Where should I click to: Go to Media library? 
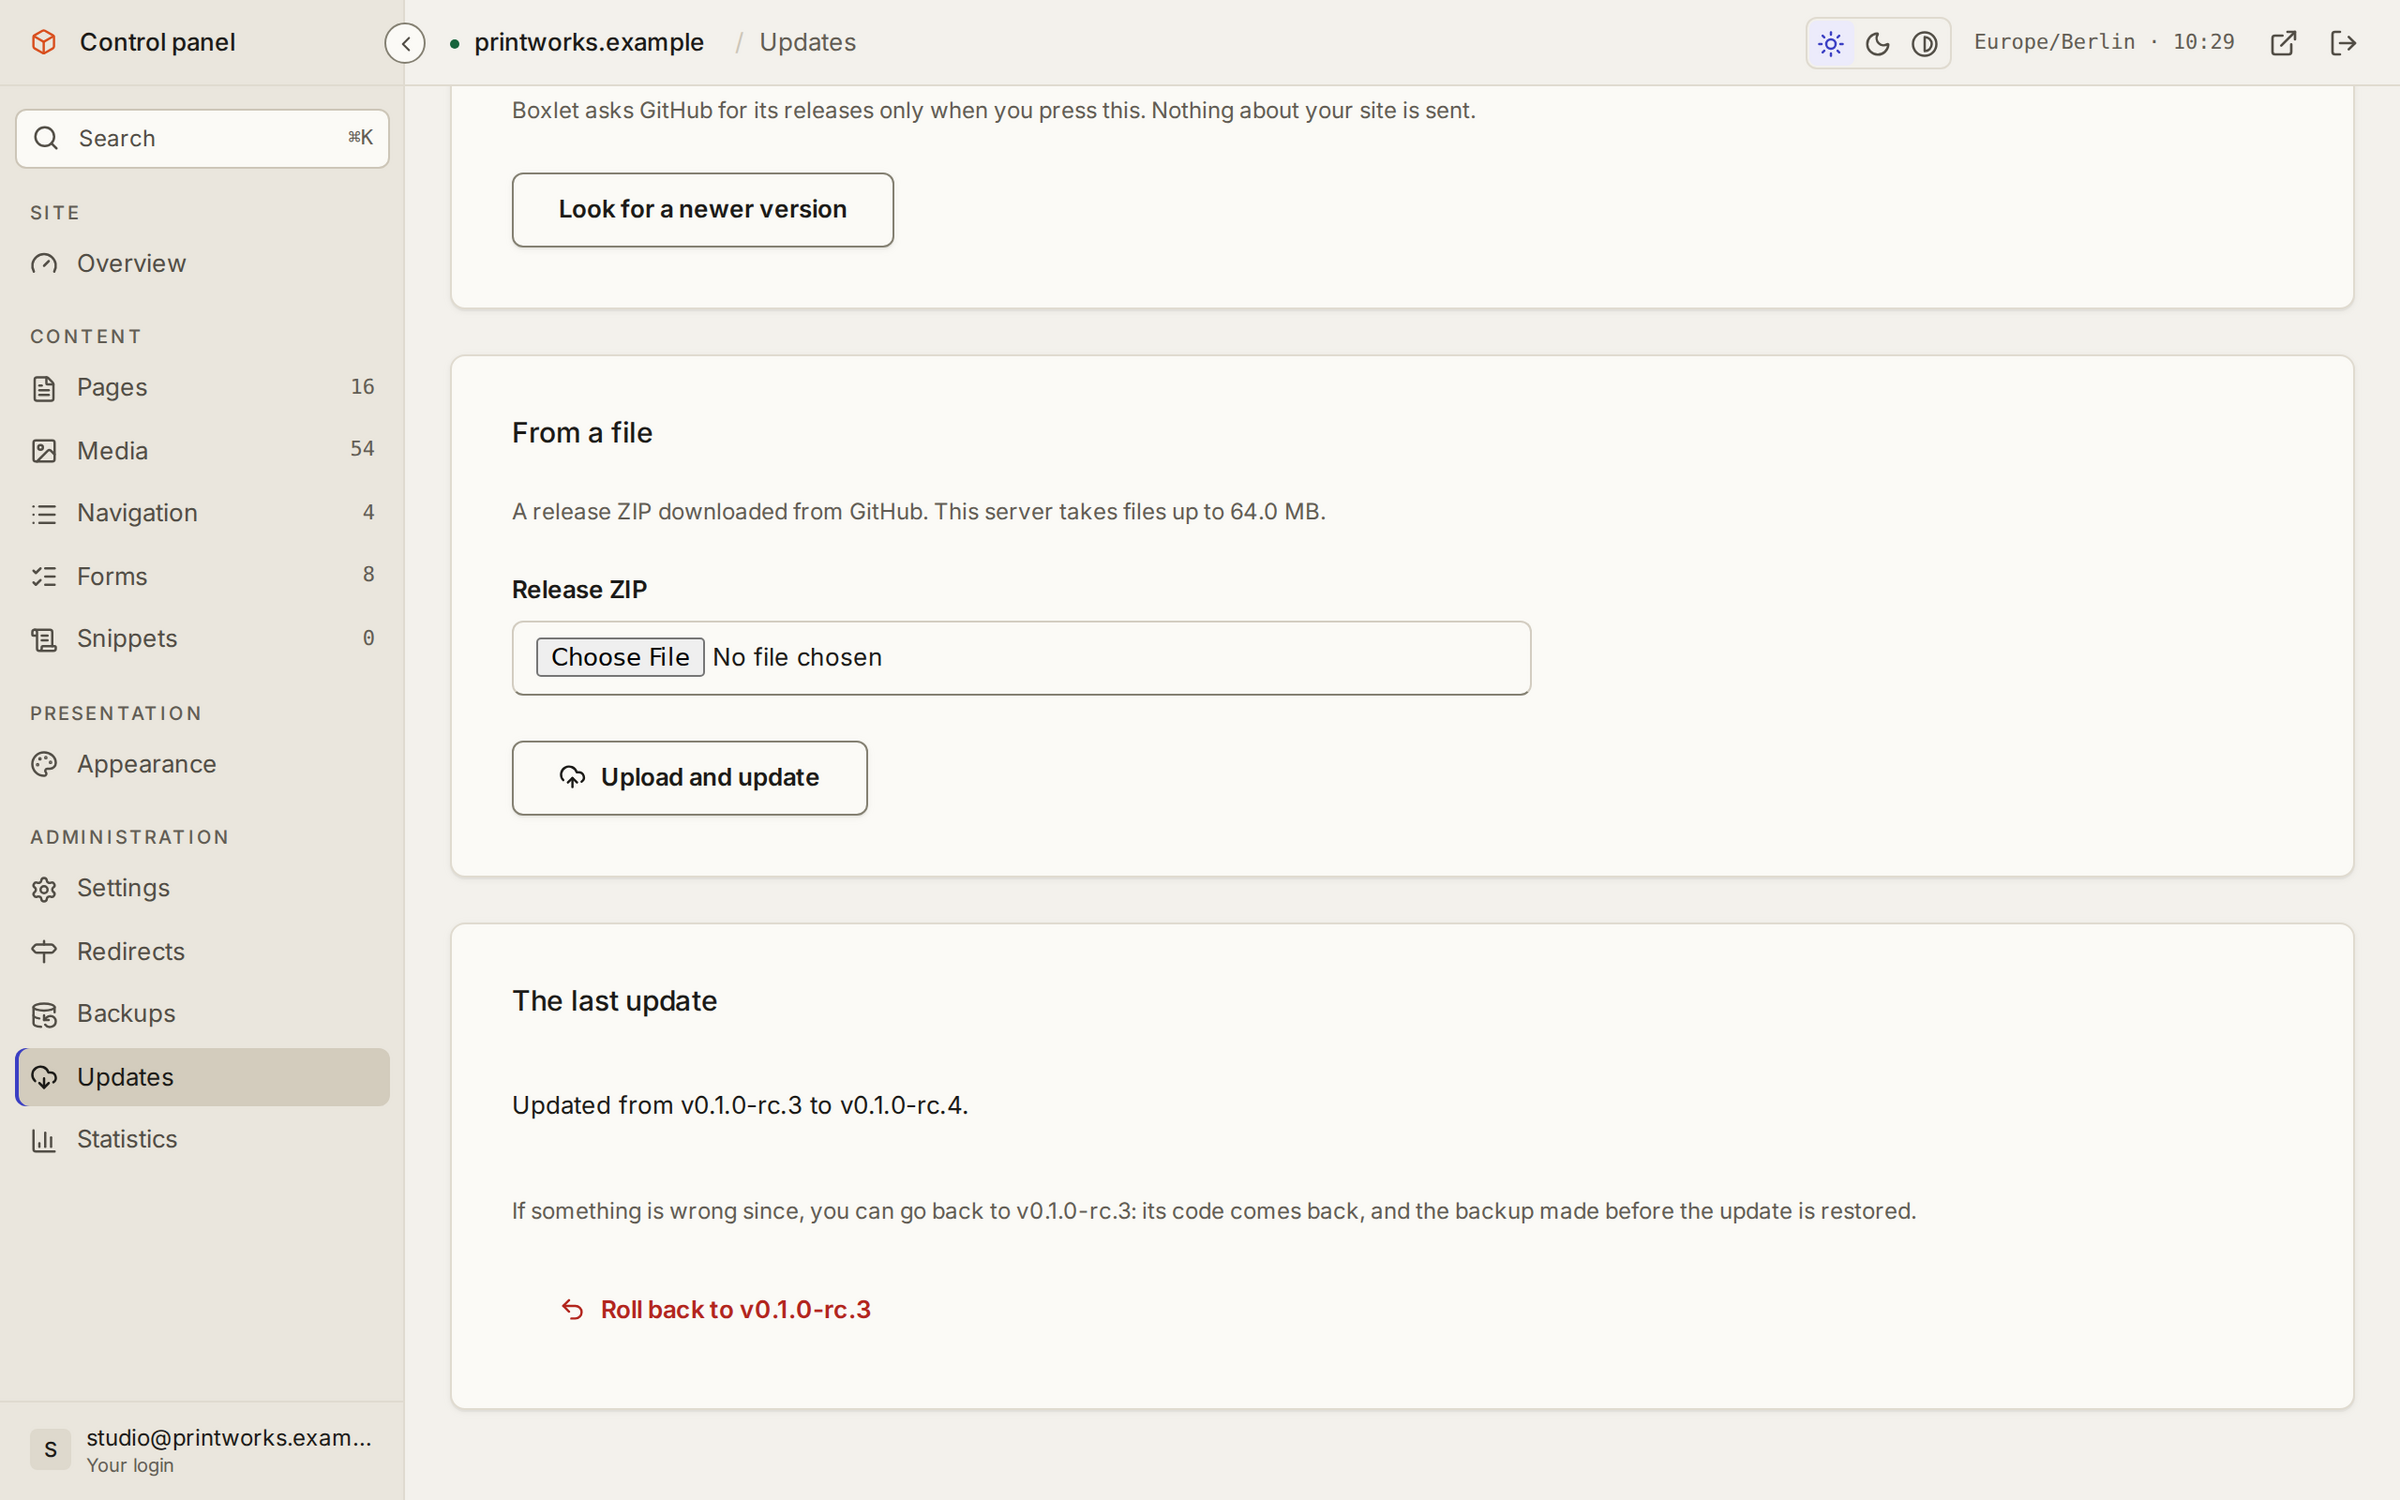coord(203,450)
